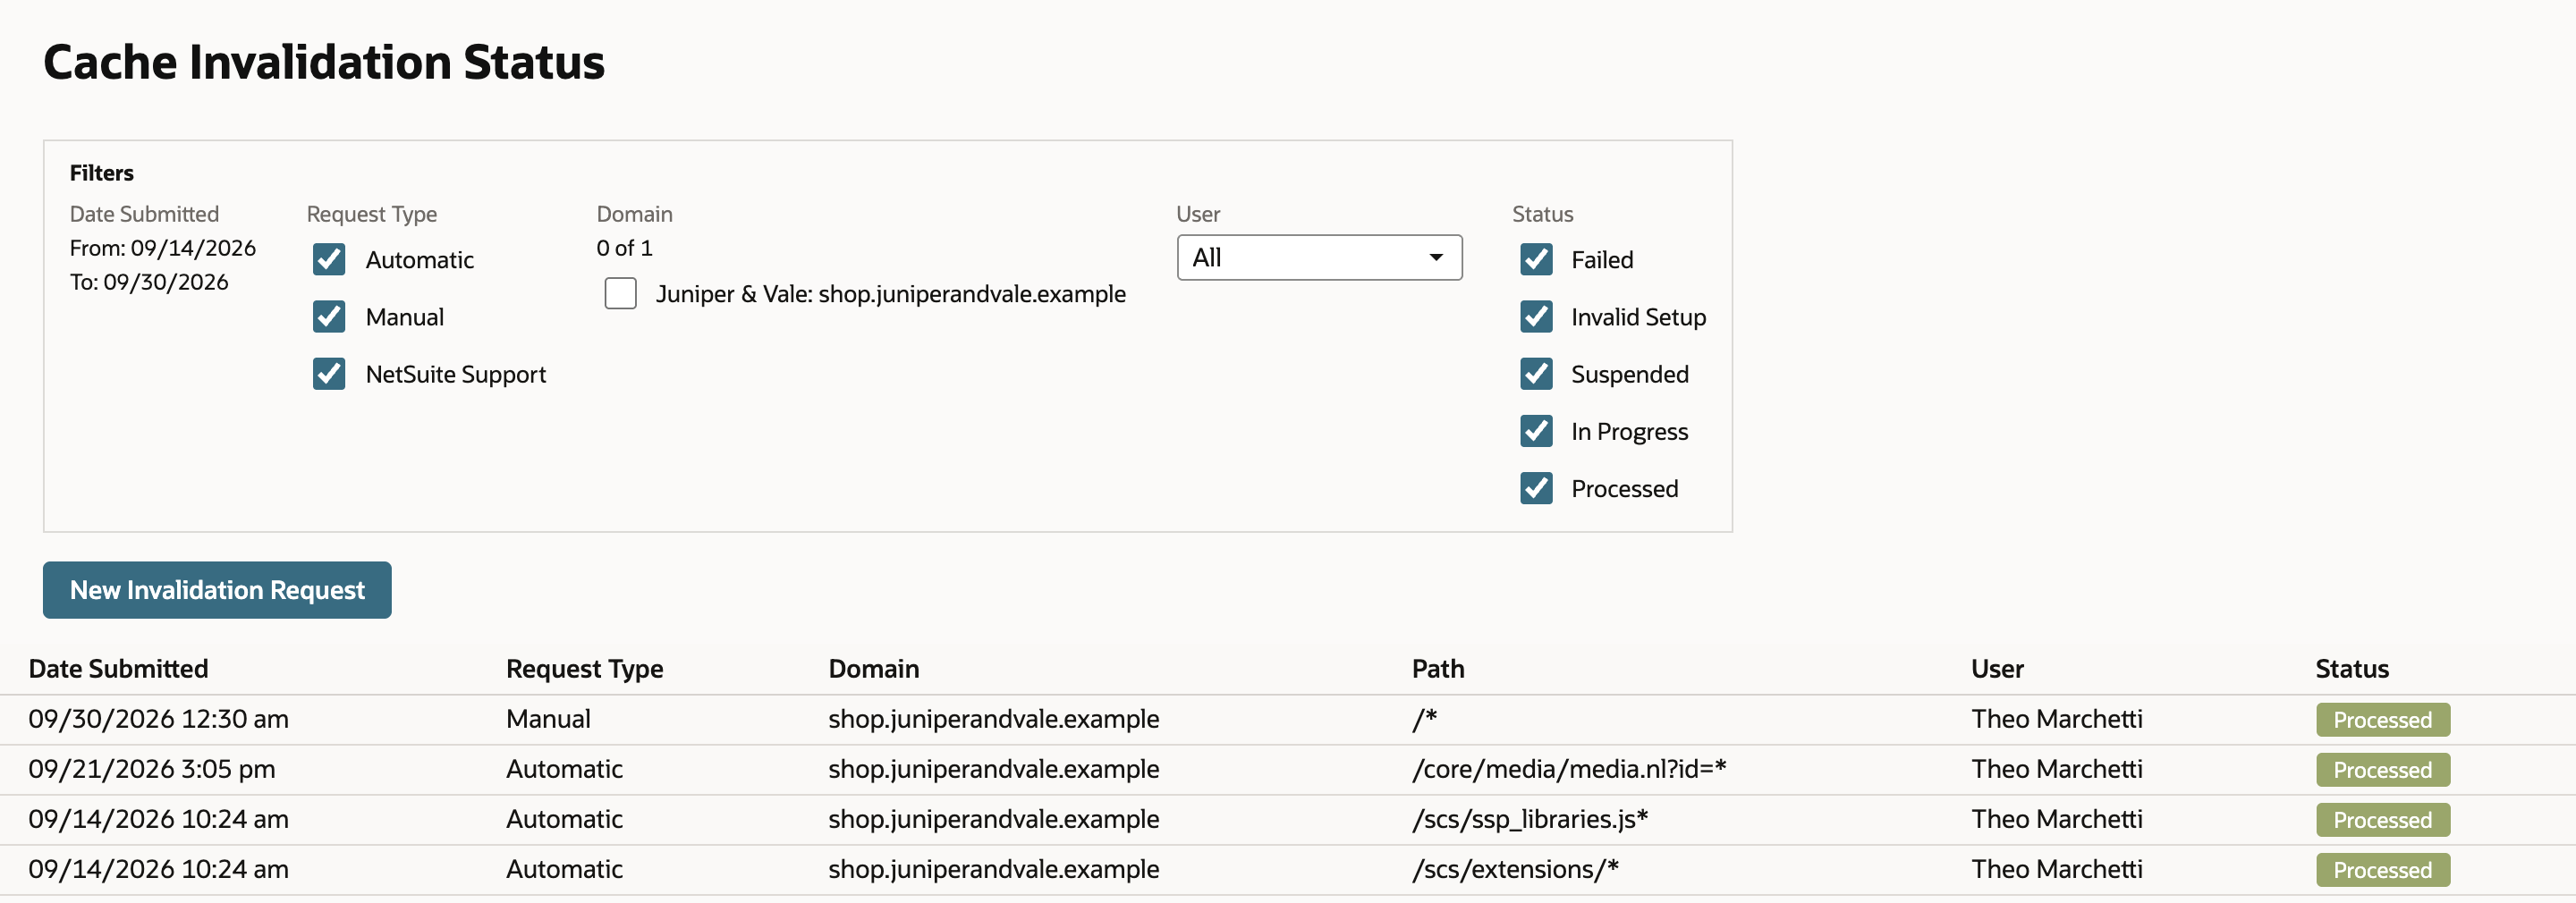Image resolution: width=2576 pixels, height=903 pixels.
Task: Click the 0 of 1 domain count
Action: coord(624,248)
